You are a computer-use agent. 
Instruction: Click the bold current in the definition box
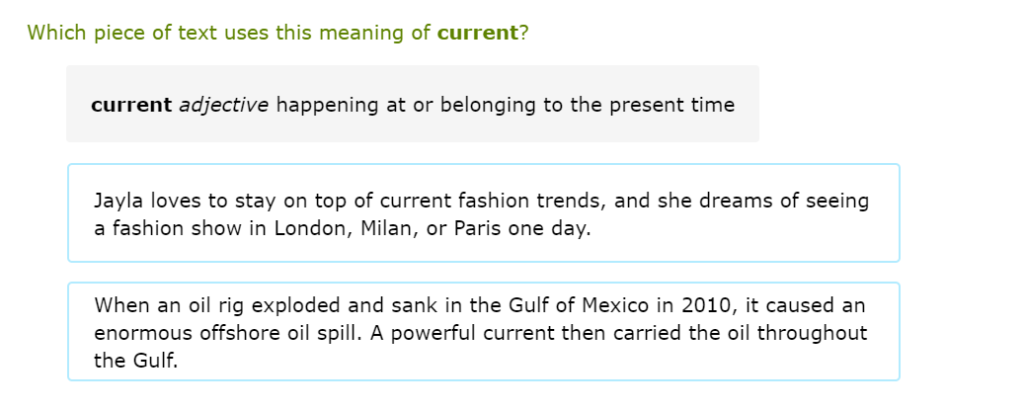[131, 105]
